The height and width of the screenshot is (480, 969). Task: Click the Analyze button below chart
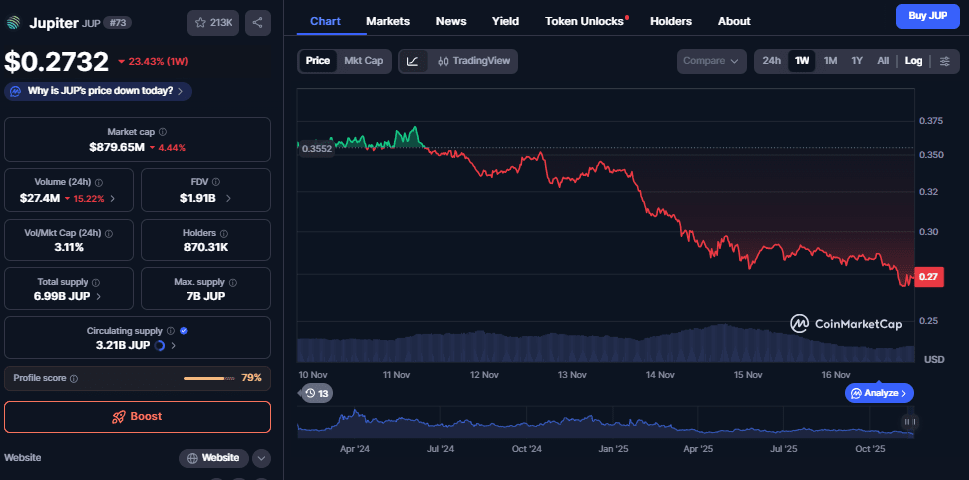879,393
